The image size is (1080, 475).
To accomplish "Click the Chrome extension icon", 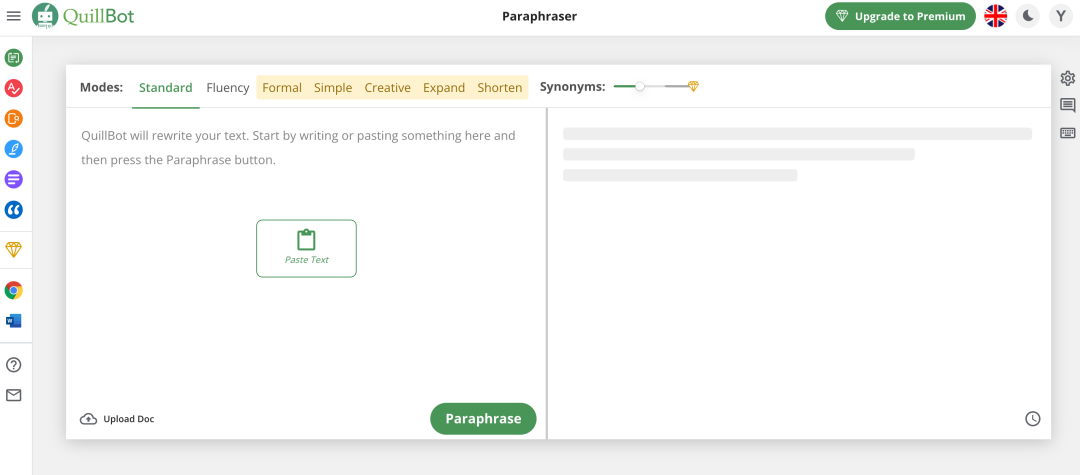I will tap(14, 291).
